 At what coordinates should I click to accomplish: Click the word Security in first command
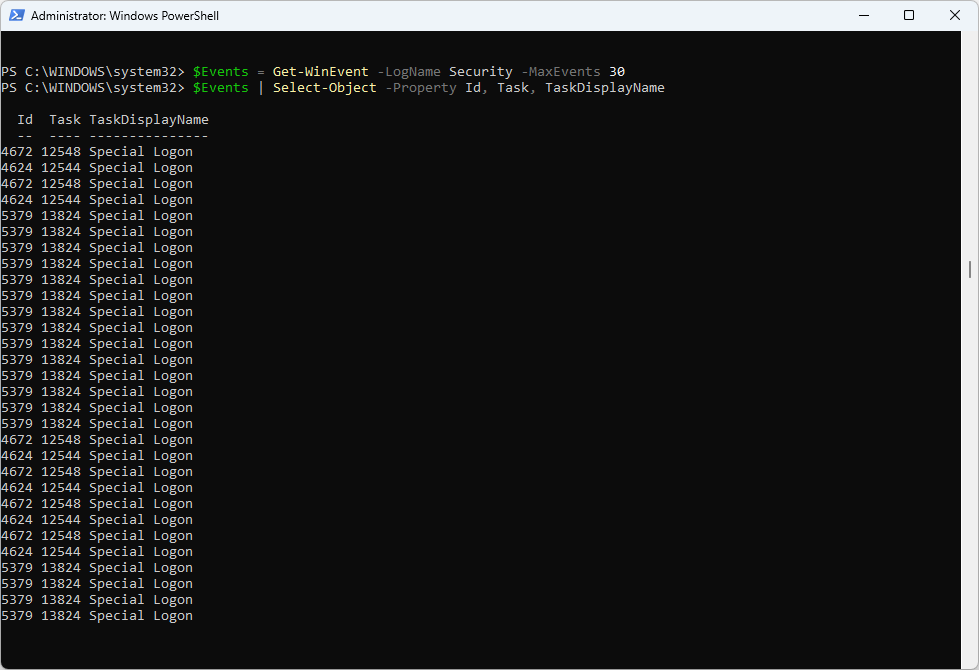coord(480,72)
